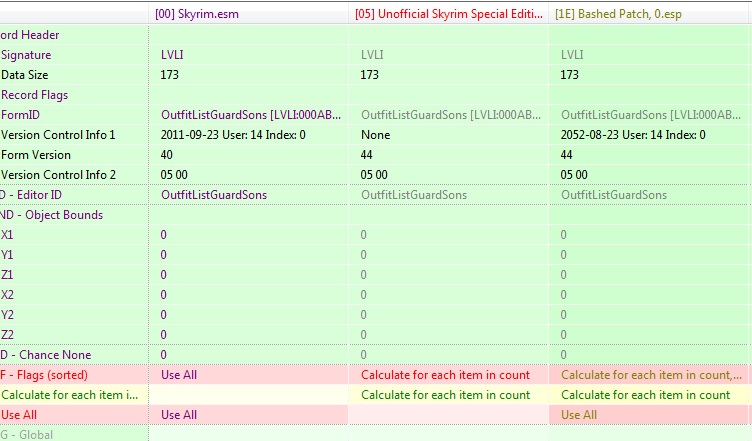Click Data Size 173 in Skyrim.esm column
The image size is (752, 441).
click(x=169, y=75)
